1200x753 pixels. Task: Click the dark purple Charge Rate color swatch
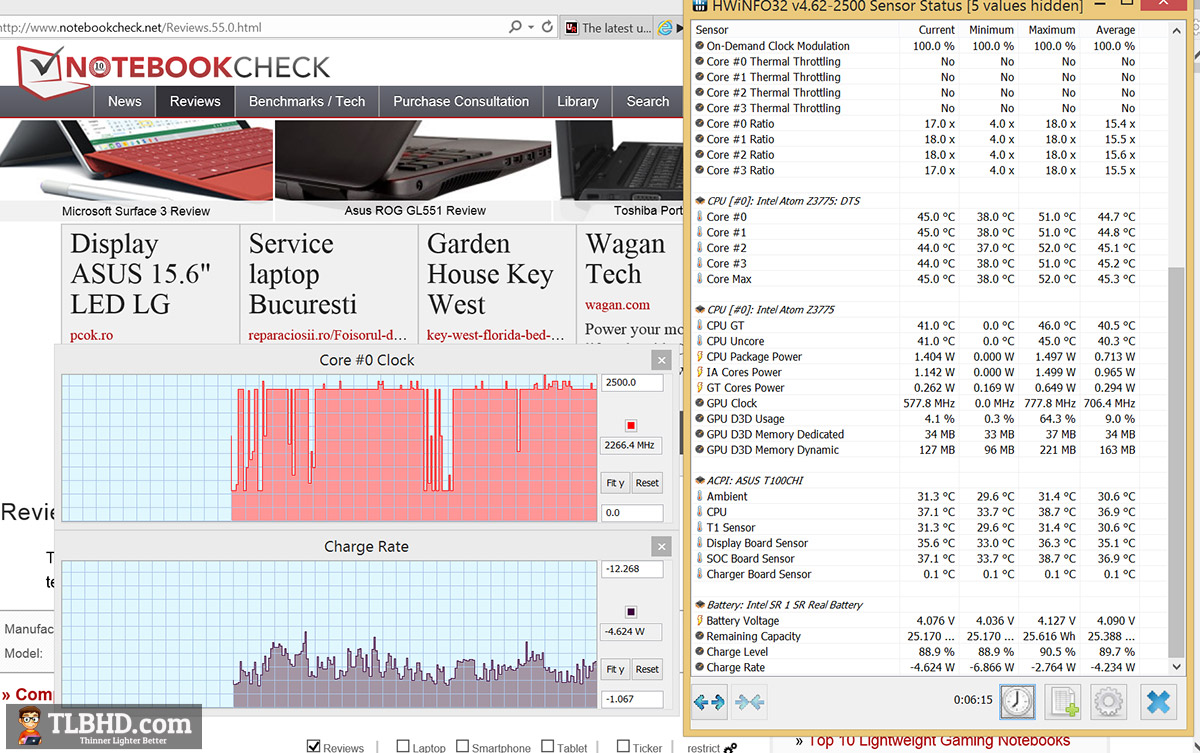[x=631, y=611]
